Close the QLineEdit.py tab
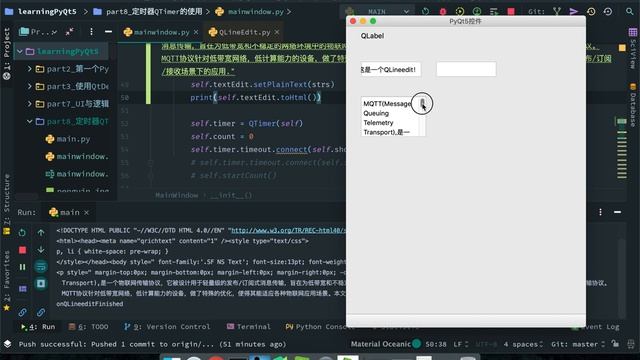 [x=277, y=32]
